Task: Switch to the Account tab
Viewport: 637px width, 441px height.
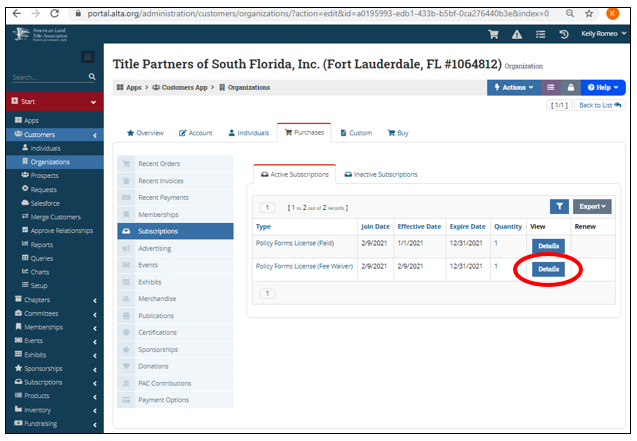Action: point(196,133)
